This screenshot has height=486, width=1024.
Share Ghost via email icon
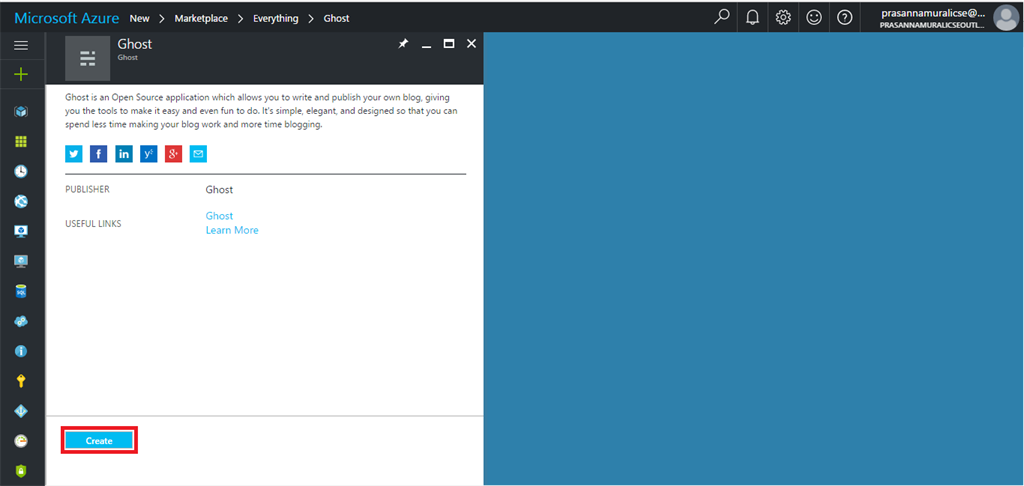199,154
